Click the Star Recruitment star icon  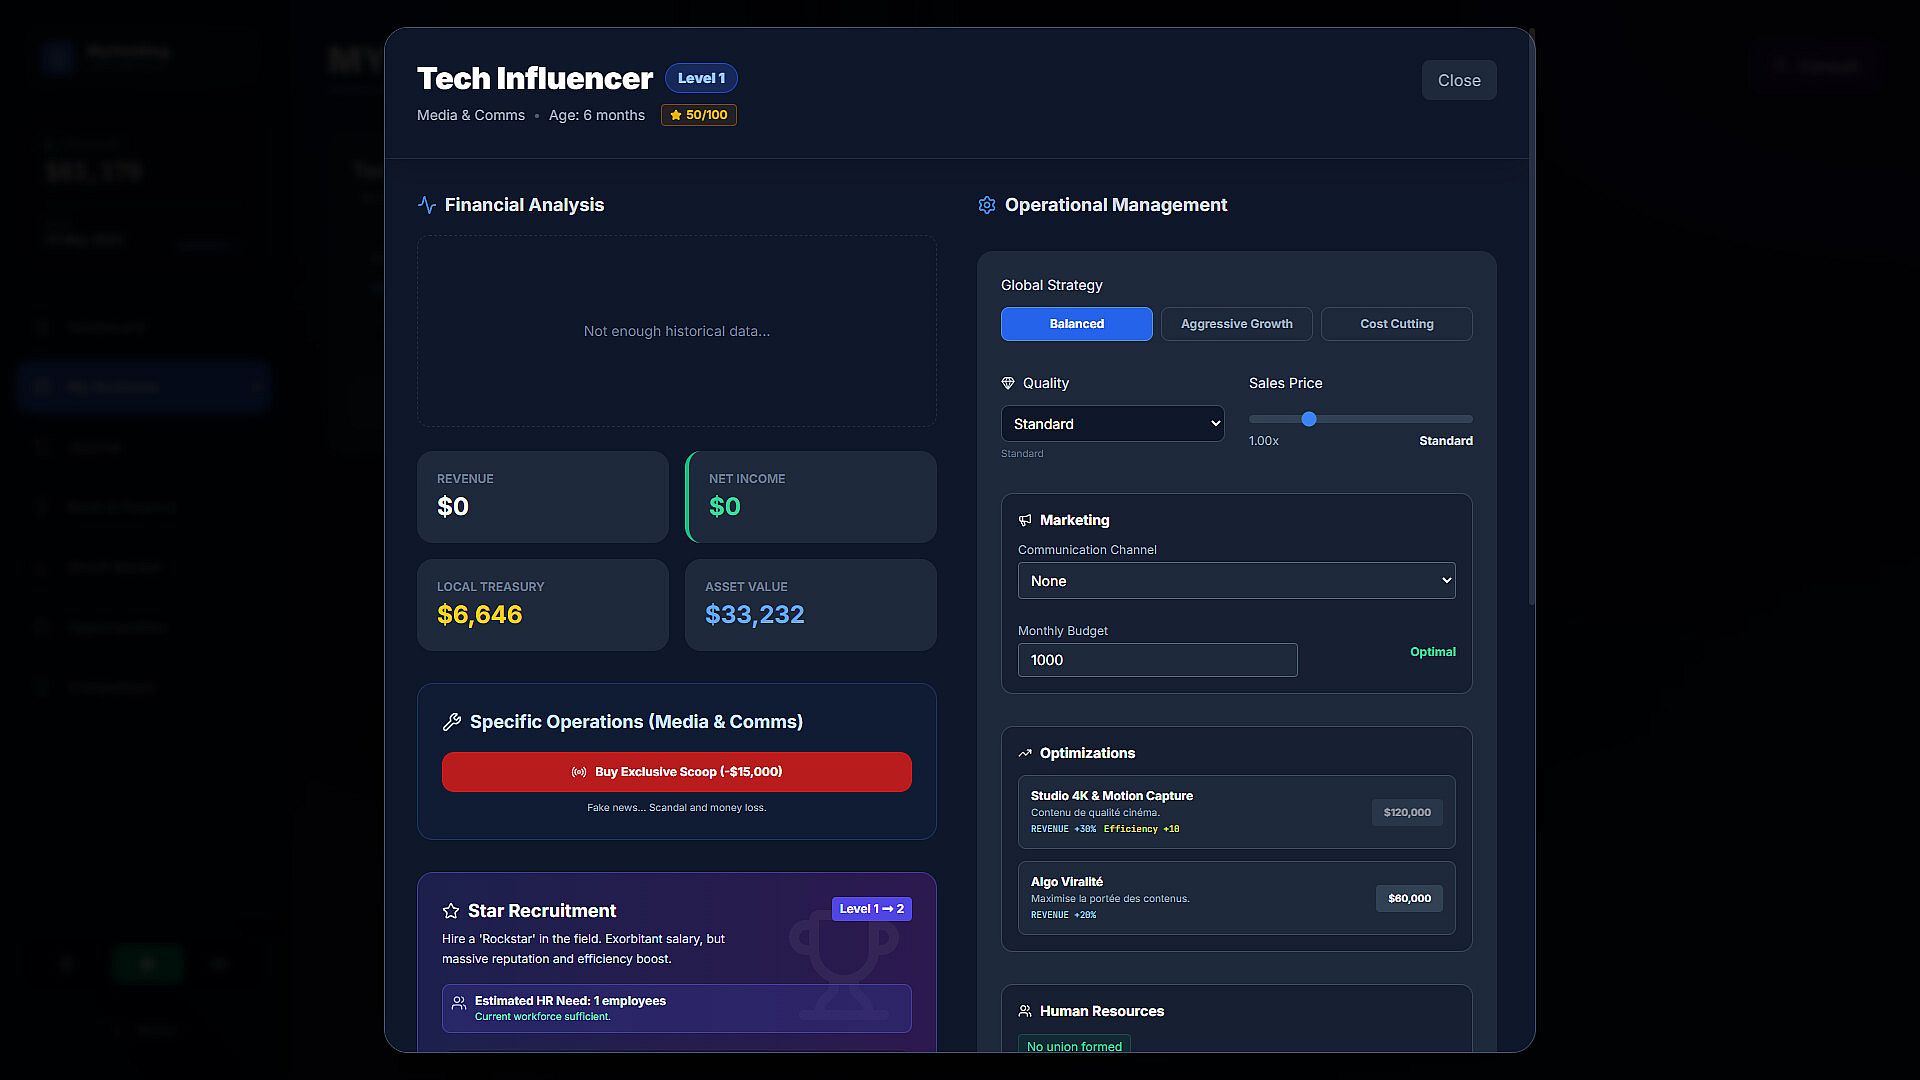click(x=451, y=911)
